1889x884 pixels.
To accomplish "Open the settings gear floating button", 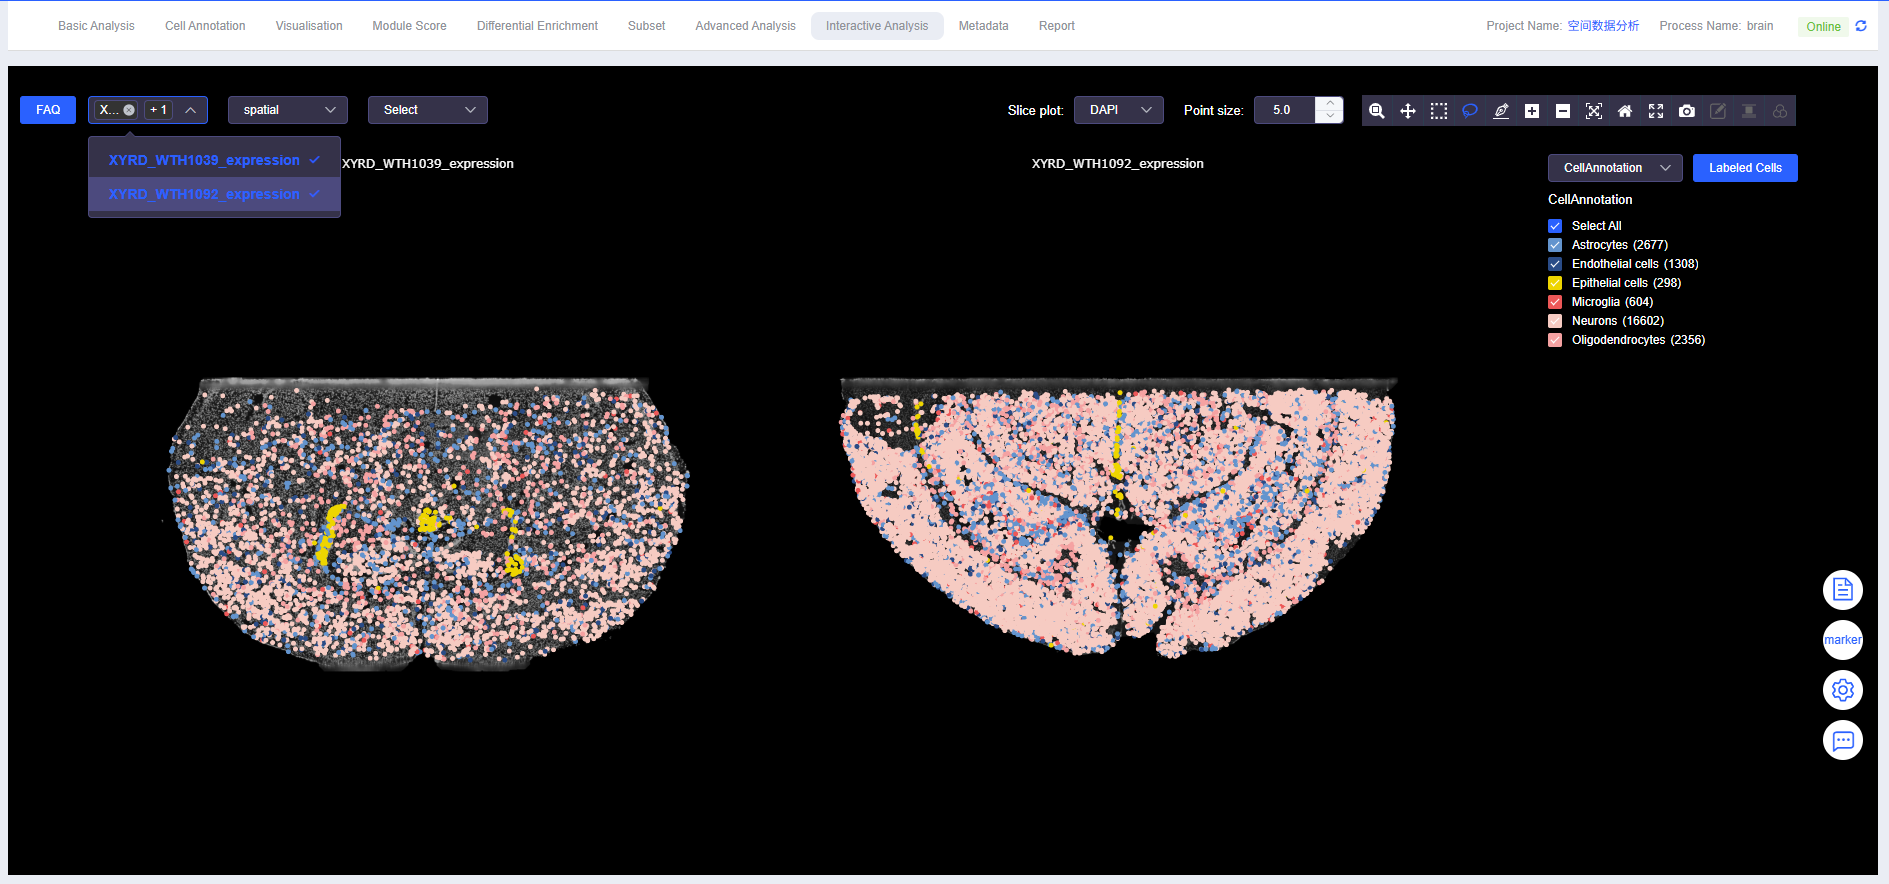I will [1842, 690].
